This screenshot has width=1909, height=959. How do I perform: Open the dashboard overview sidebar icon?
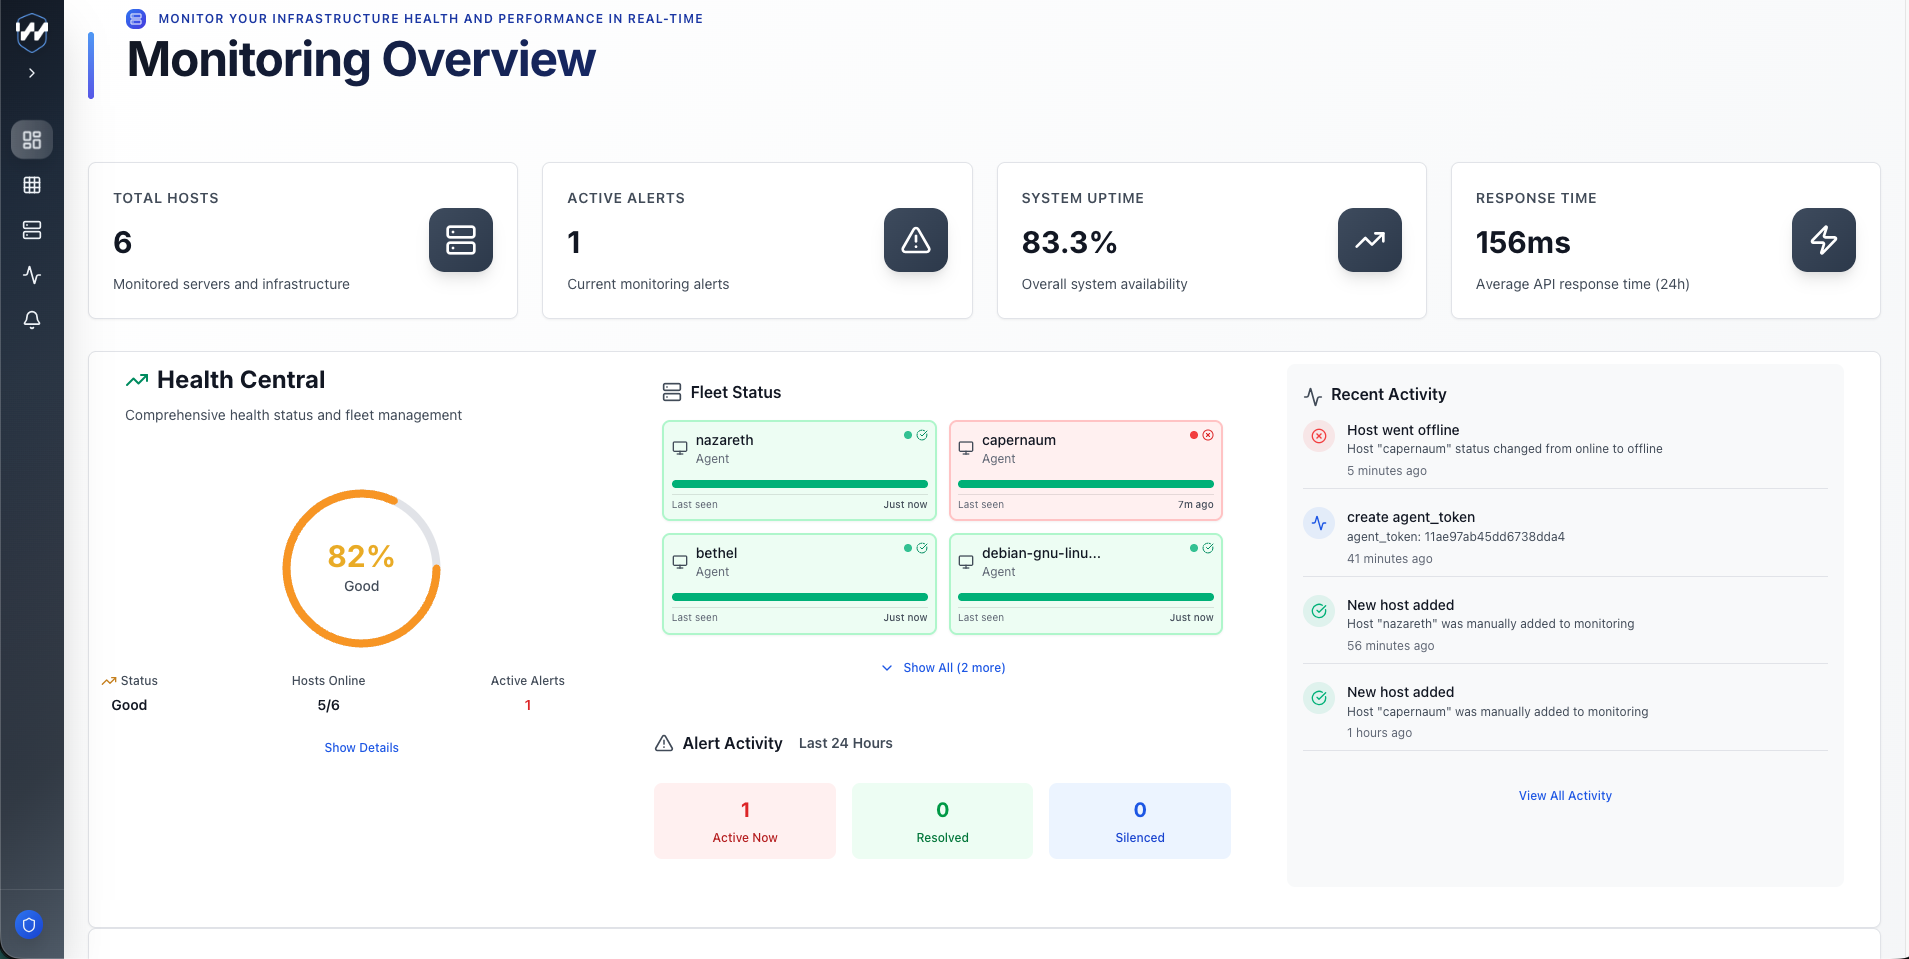(32, 140)
